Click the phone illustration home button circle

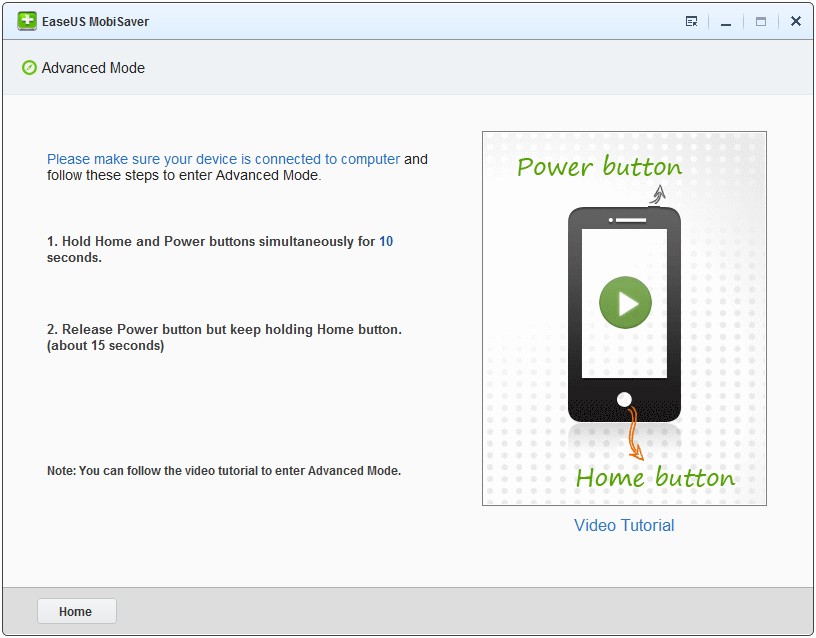(x=624, y=400)
